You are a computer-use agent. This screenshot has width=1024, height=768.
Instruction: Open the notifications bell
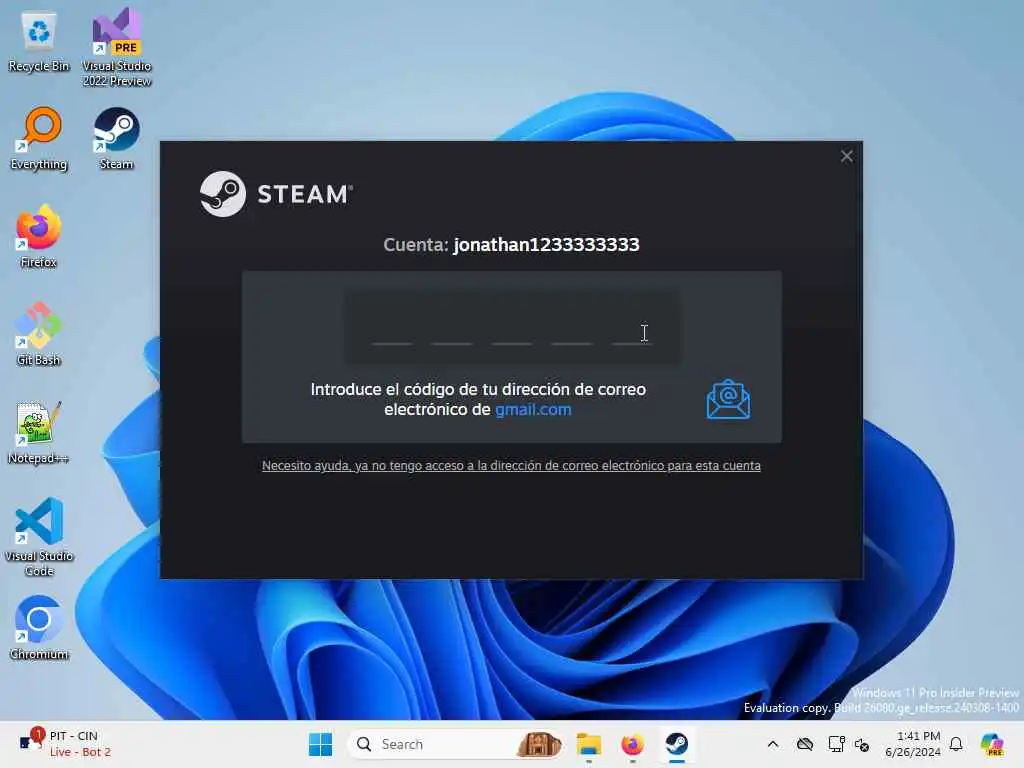tap(956, 744)
